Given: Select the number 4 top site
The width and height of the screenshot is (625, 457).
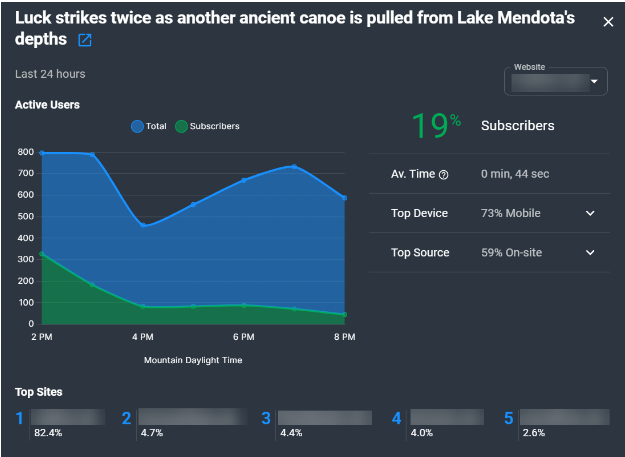Looking at the screenshot, I should (446, 418).
